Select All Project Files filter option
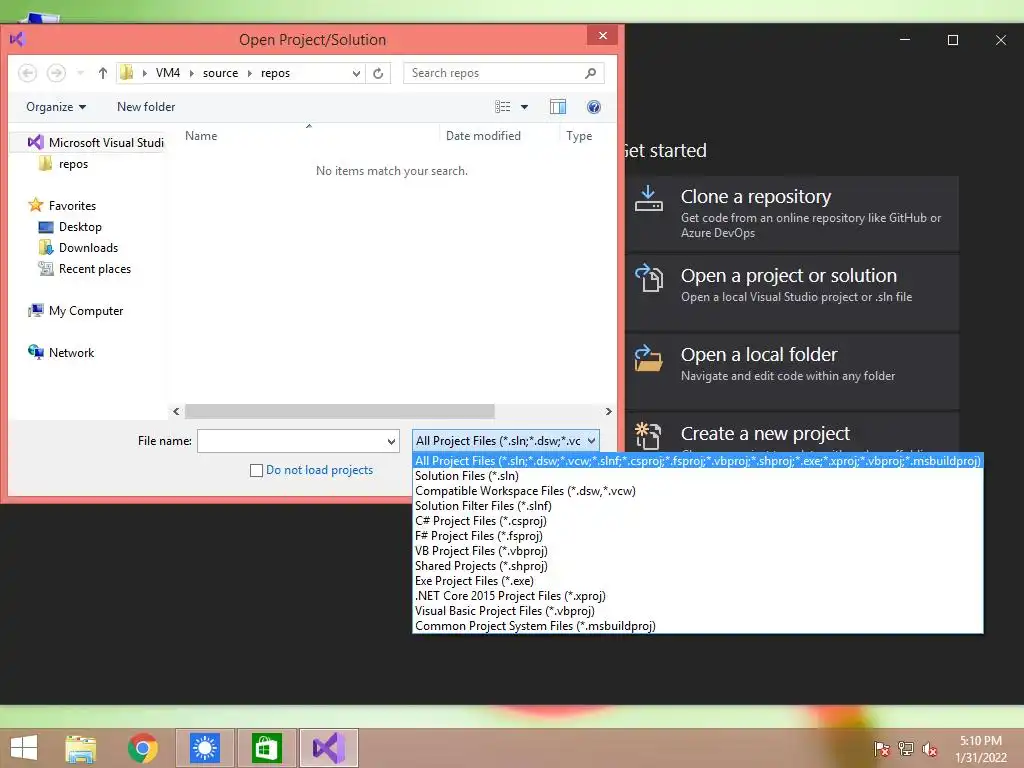 [x=697, y=461]
